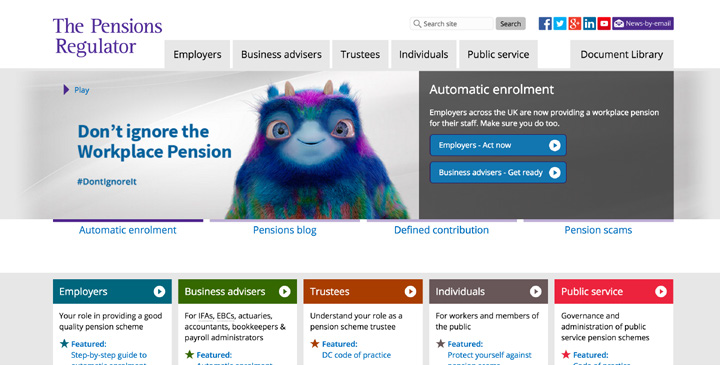Switch to the Pensions blog tab
This screenshot has height=367, width=721.
click(285, 230)
